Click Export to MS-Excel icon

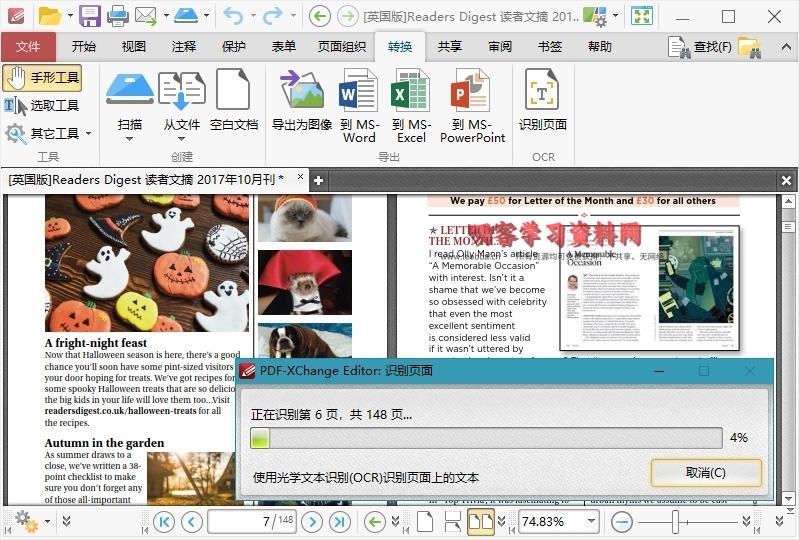tap(410, 90)
